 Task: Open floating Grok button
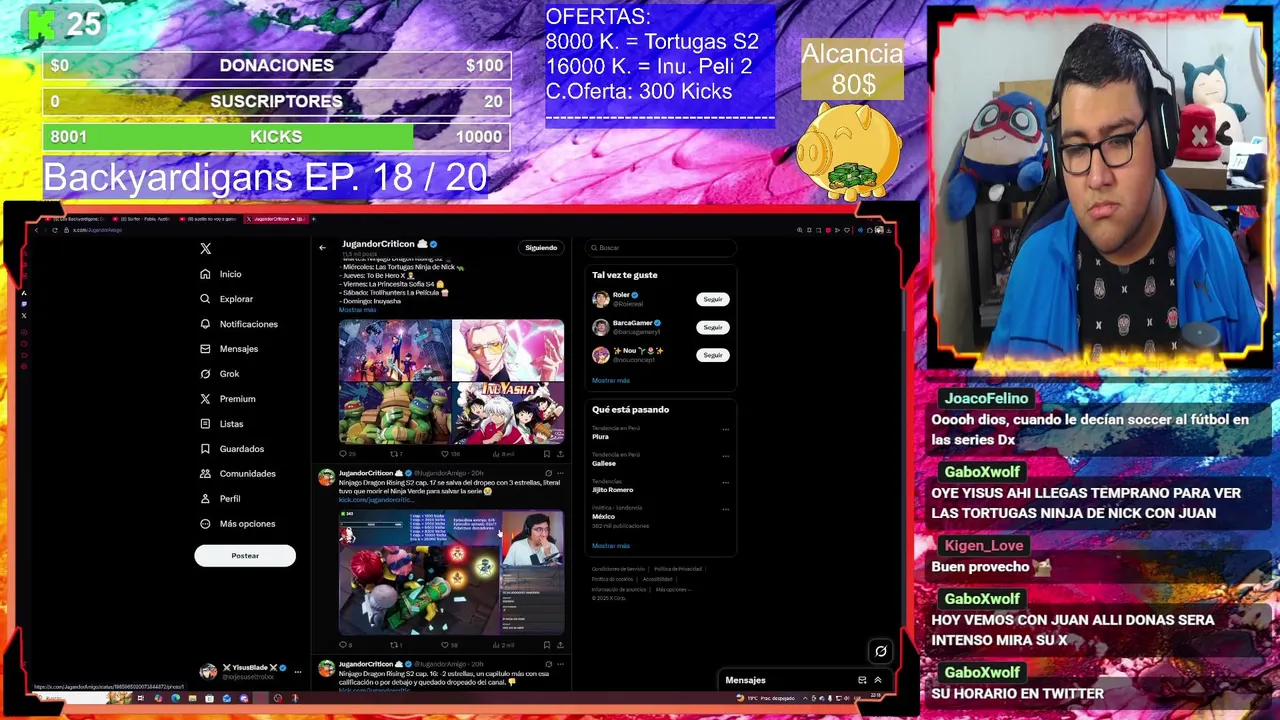(x=881, y=652)
